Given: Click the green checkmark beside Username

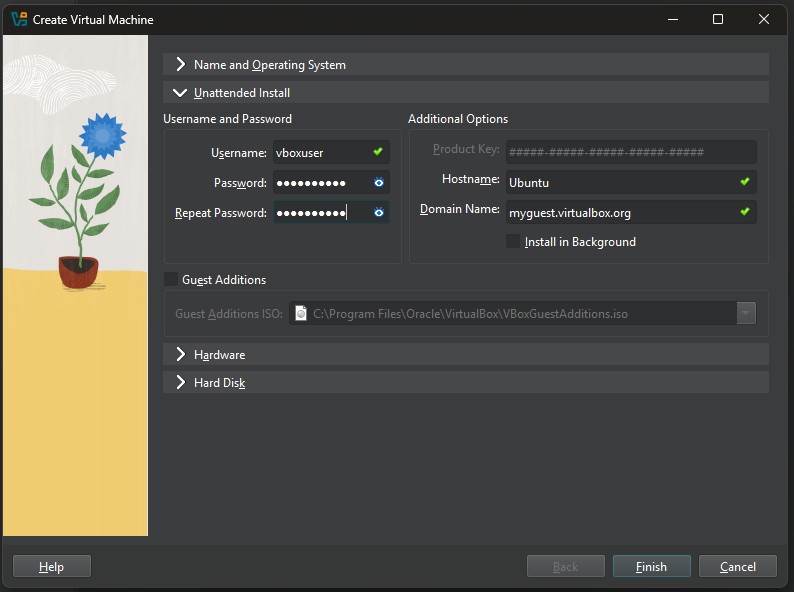Looking at the screenshot, I should coord(378,152).
